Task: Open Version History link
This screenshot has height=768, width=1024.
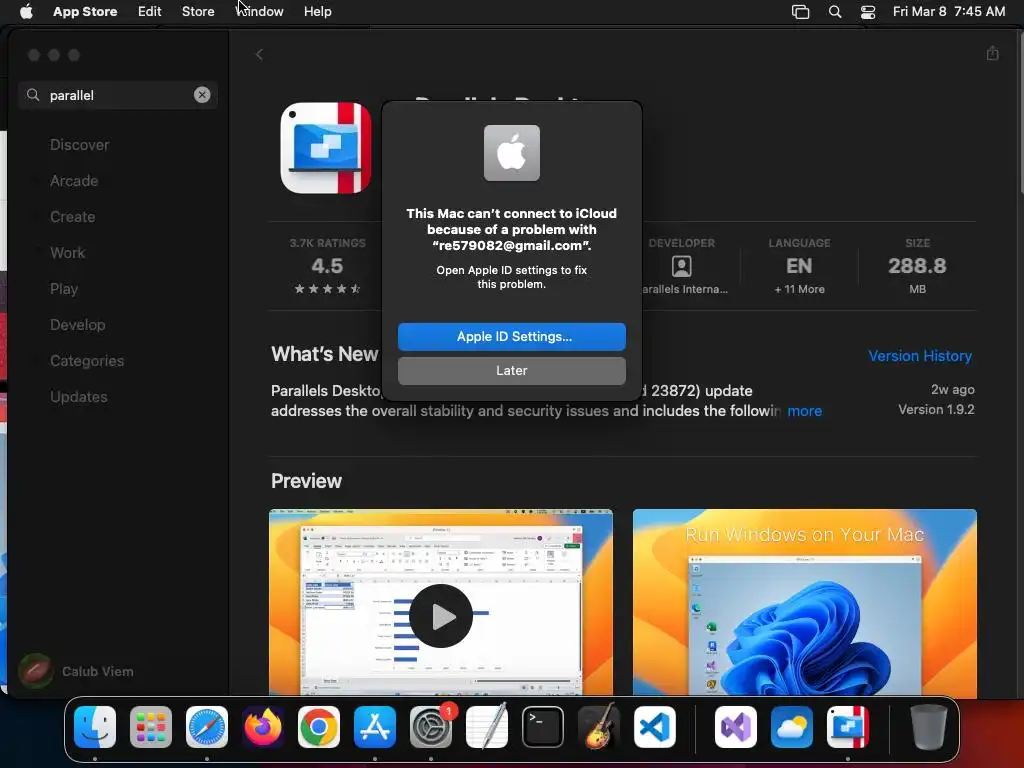Action: coord(920,356)
